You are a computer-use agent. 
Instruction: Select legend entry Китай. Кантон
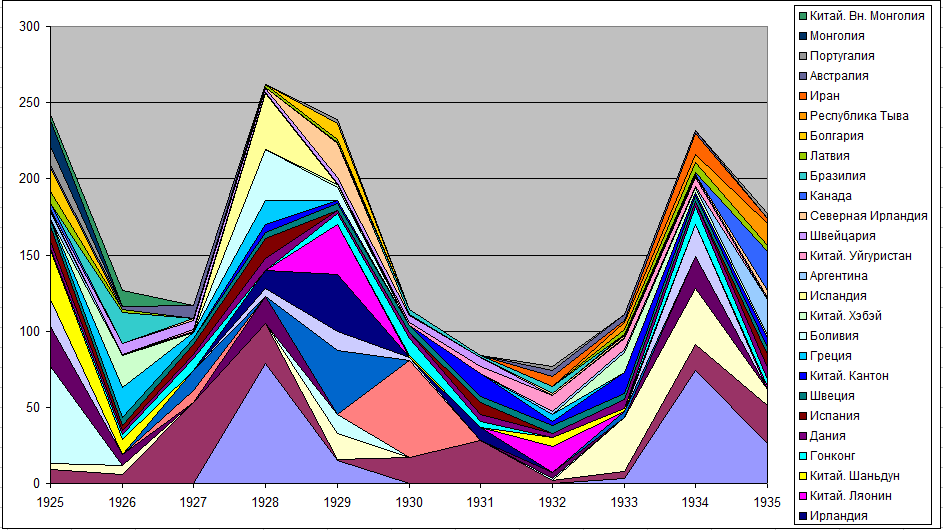pyautogui.click(x=844, y=375)
